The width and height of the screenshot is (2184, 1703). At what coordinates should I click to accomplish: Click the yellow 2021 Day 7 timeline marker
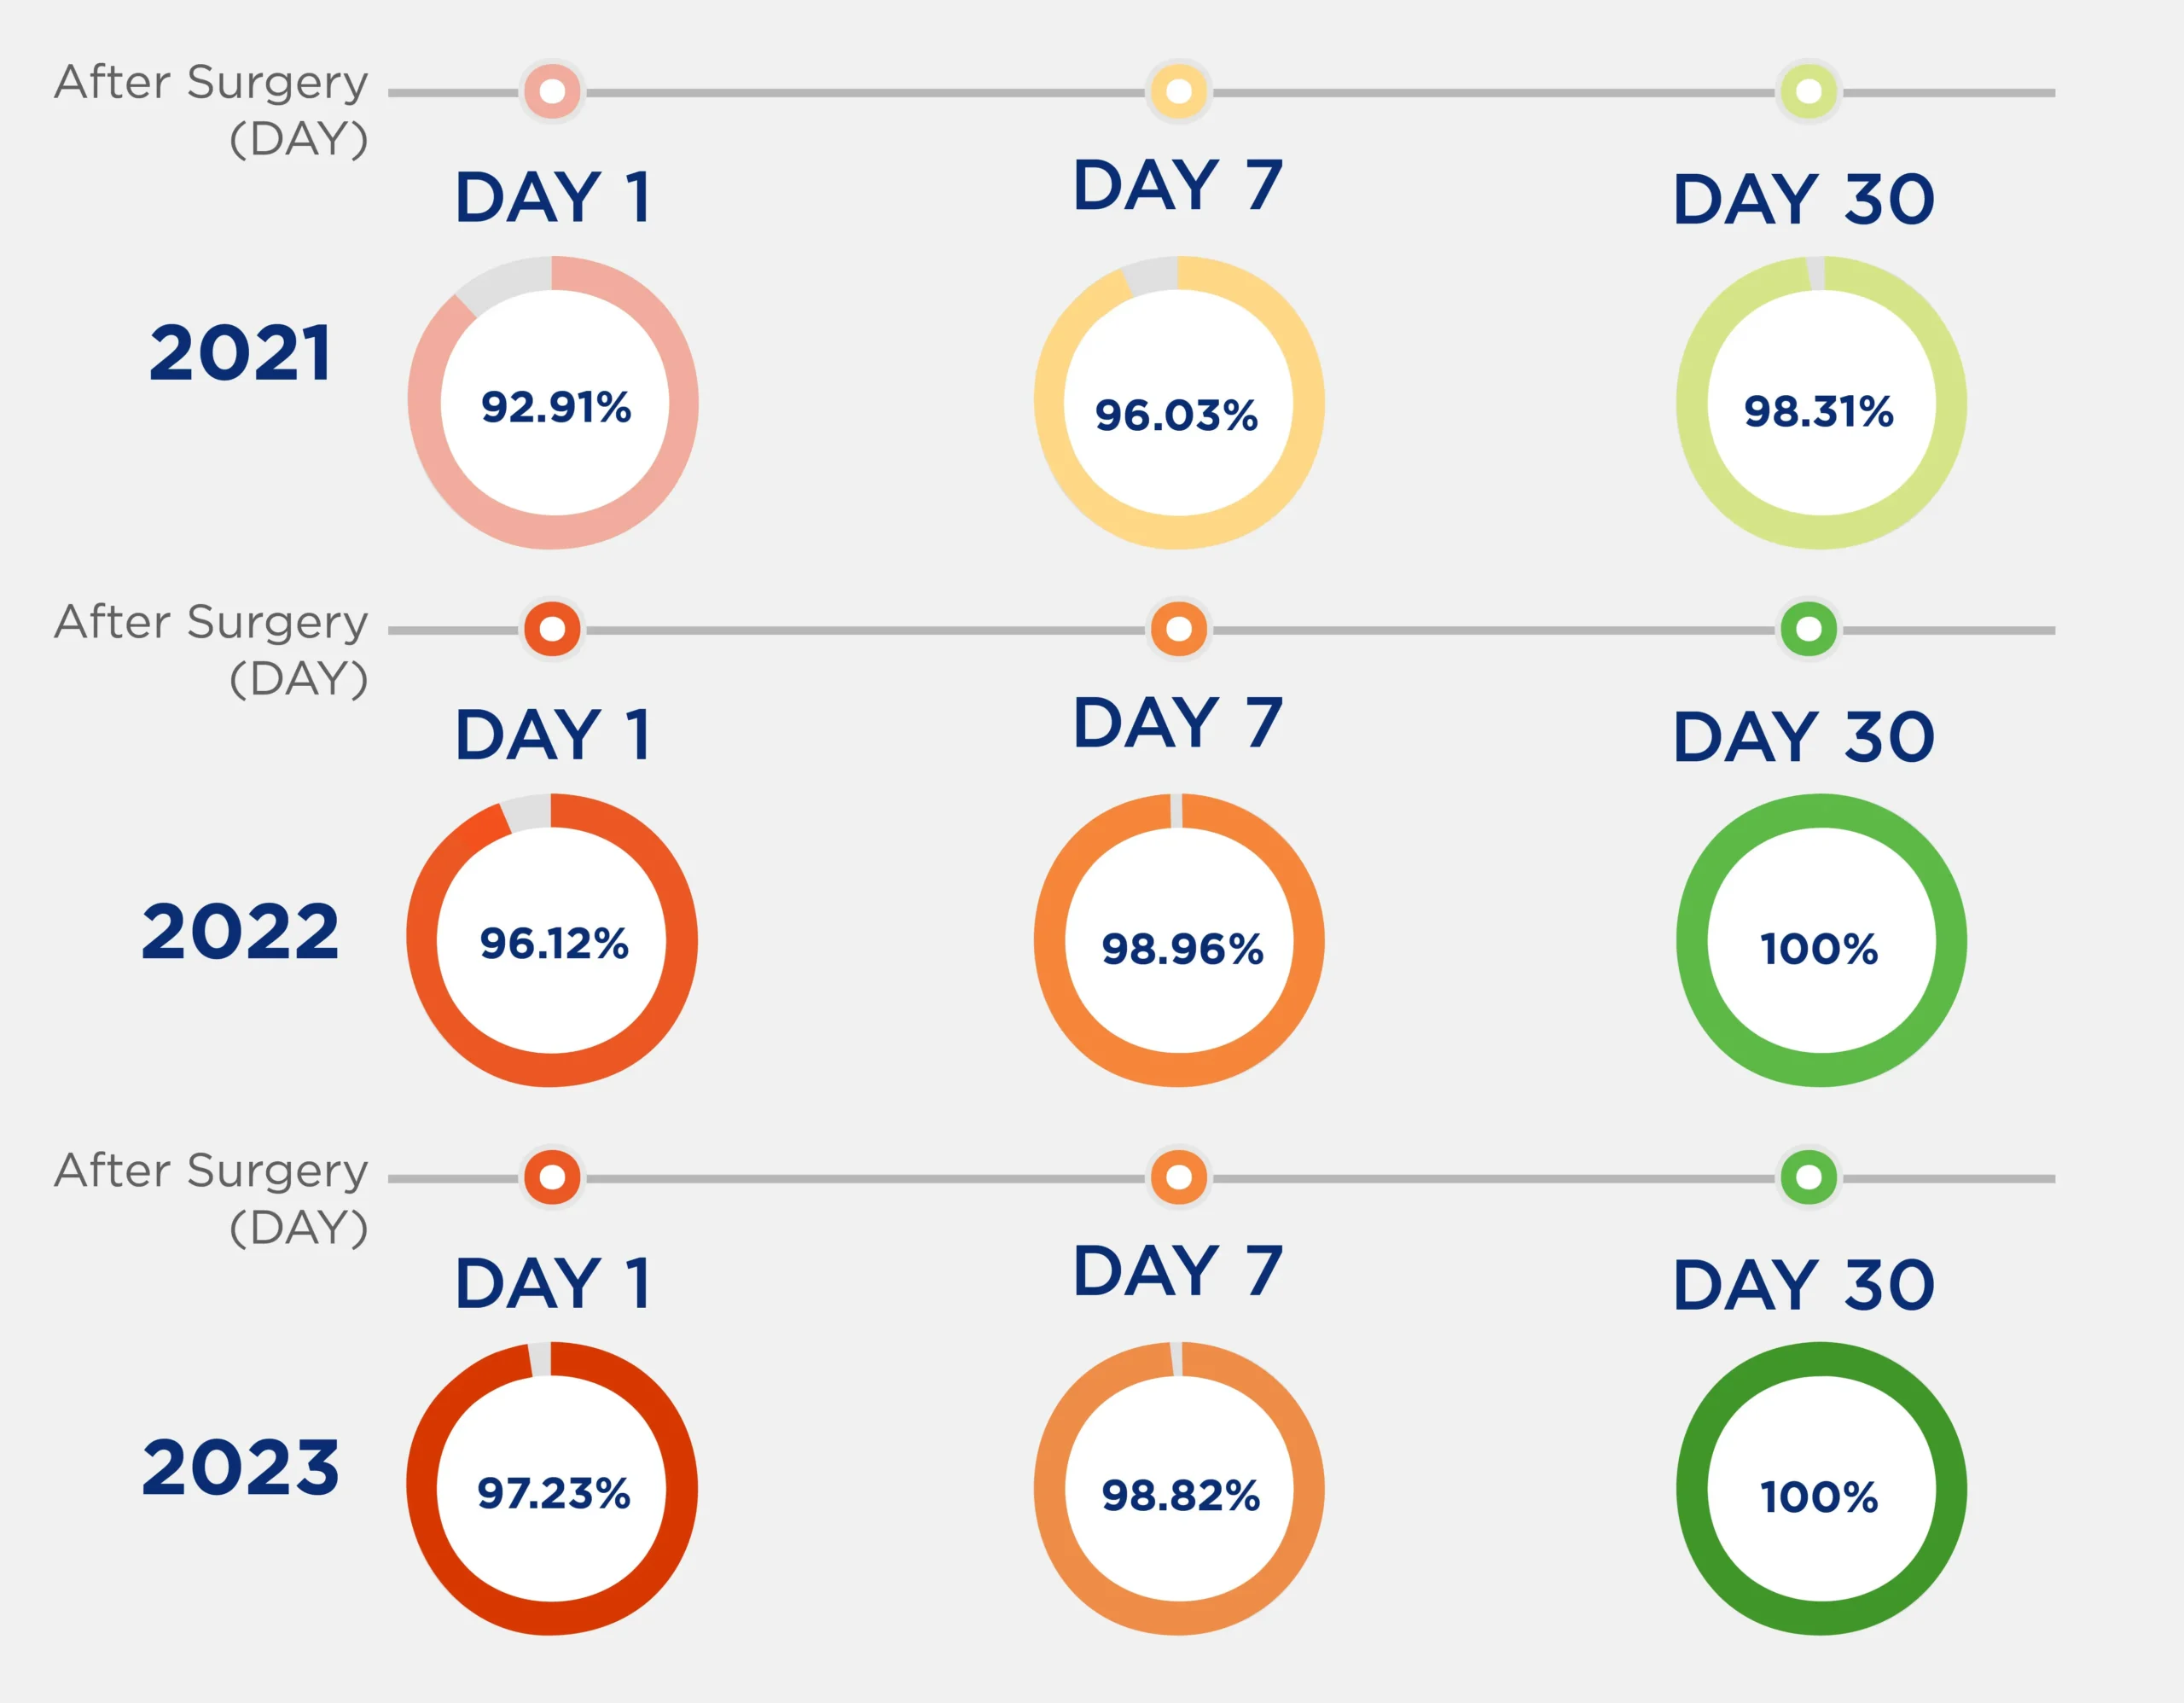(1179, 92)
